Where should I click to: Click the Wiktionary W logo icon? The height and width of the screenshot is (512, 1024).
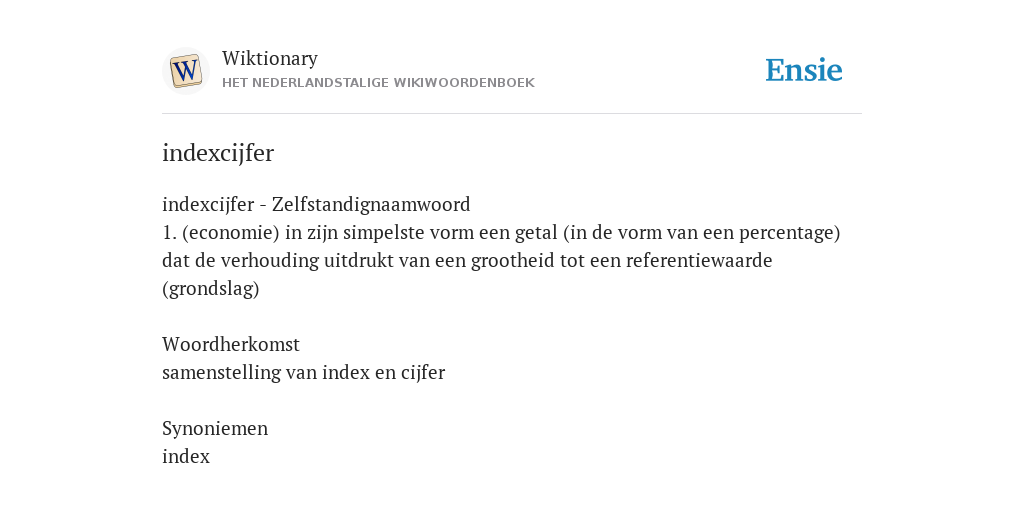coord(185,71)
